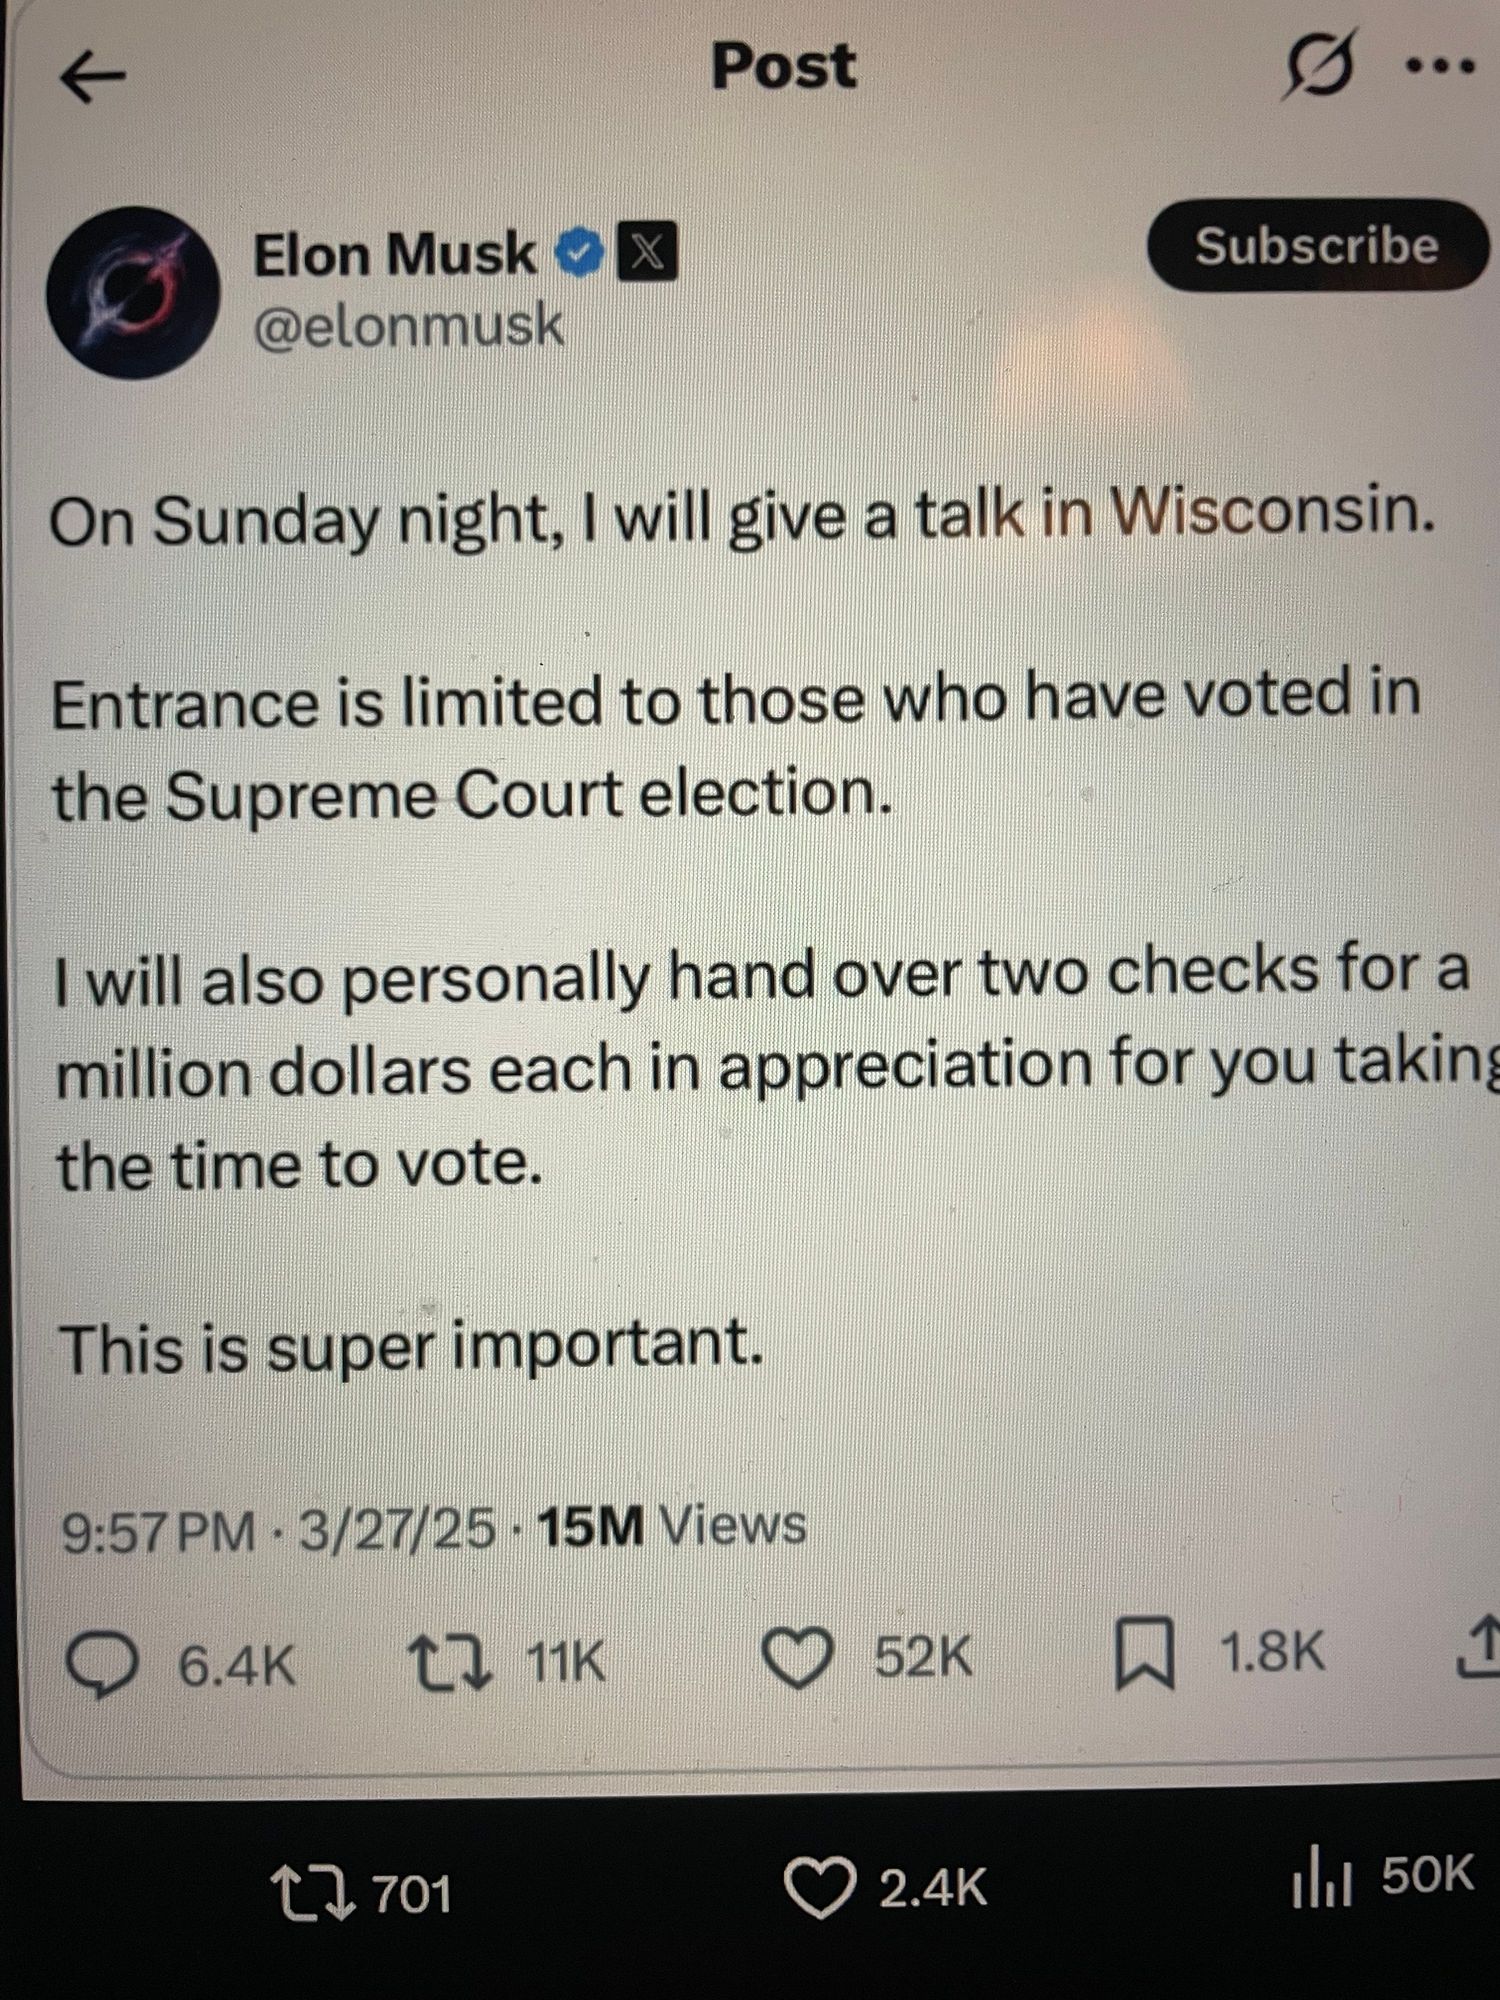The width and height of the screenshot is (1500, 2000).
Task: Like the outer post showing 2.4K
Action: coord(820,1889)
